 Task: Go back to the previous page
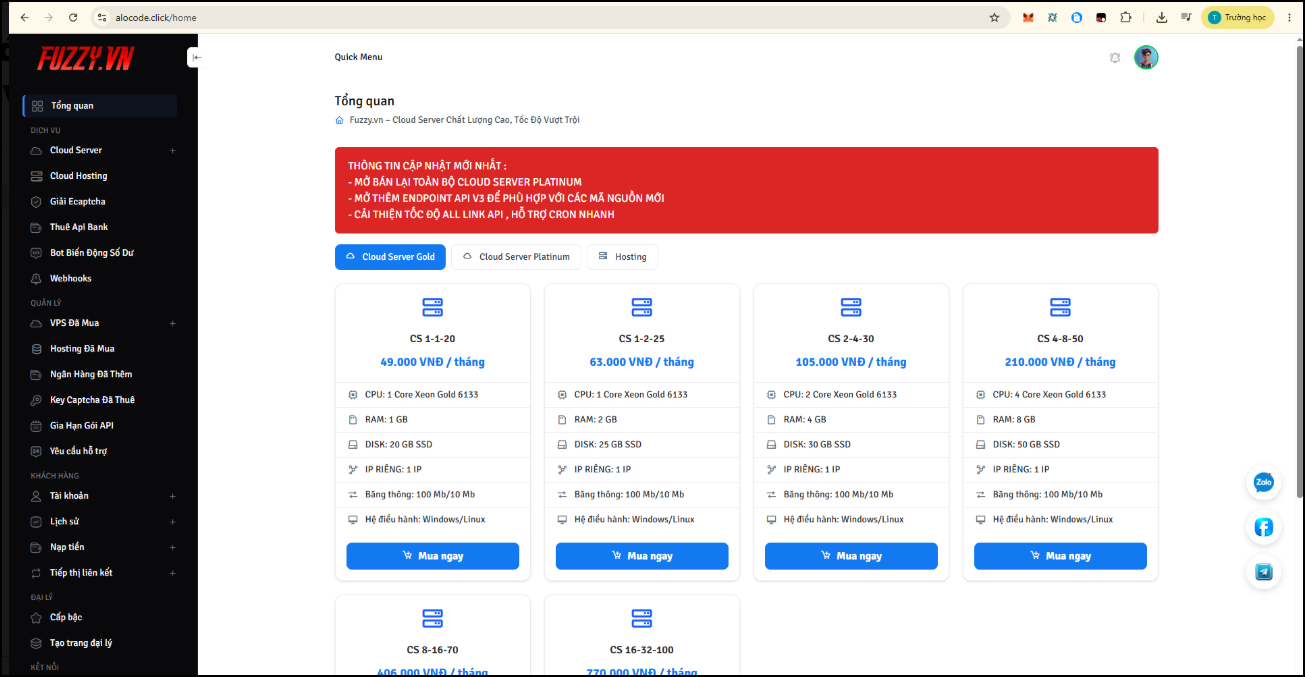24,17
